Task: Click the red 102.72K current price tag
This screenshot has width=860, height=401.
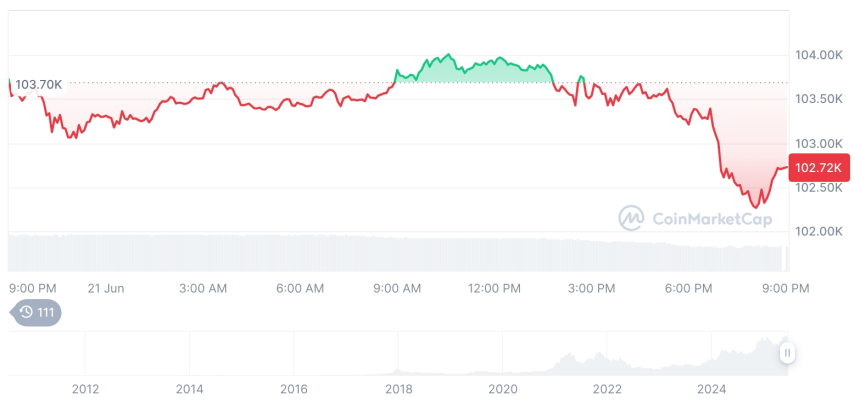Action: (820, 167)
